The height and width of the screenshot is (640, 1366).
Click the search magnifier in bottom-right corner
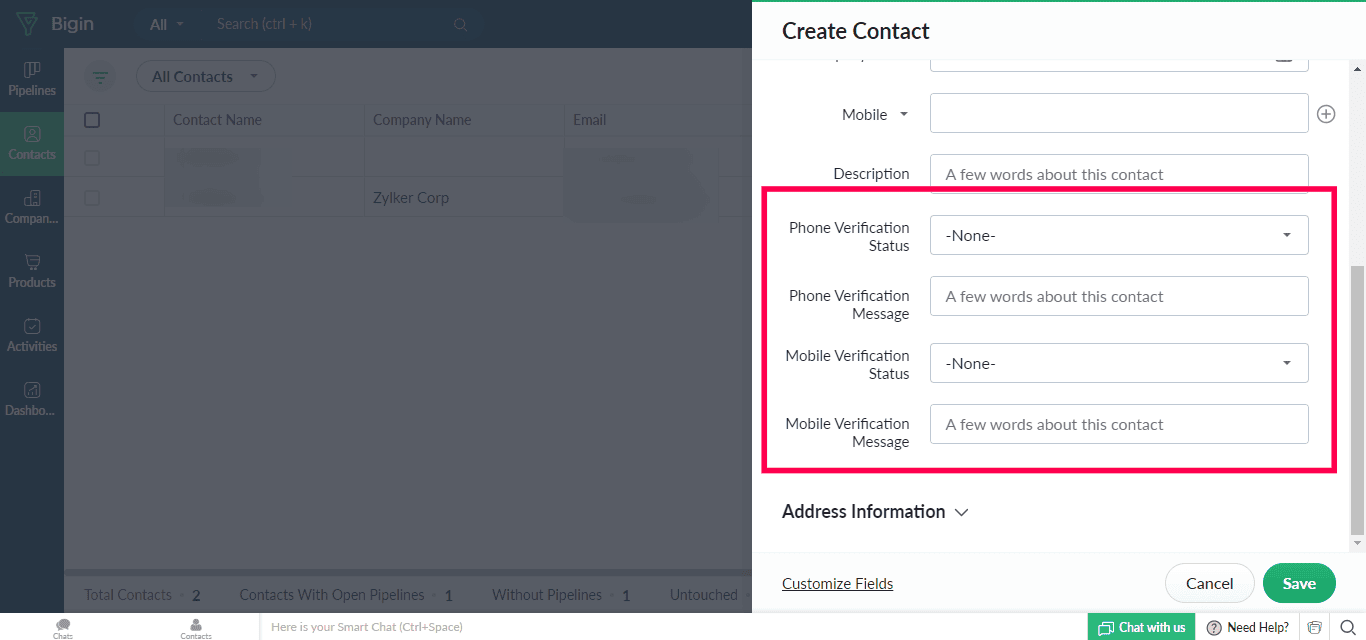1347,627
